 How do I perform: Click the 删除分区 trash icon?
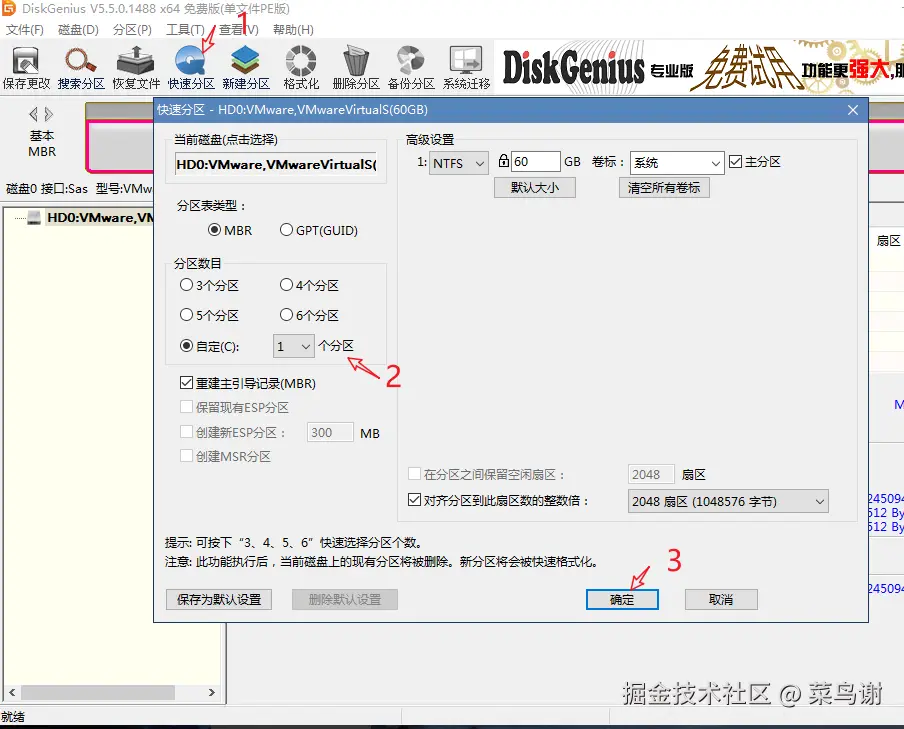click(x=356, y=67)
